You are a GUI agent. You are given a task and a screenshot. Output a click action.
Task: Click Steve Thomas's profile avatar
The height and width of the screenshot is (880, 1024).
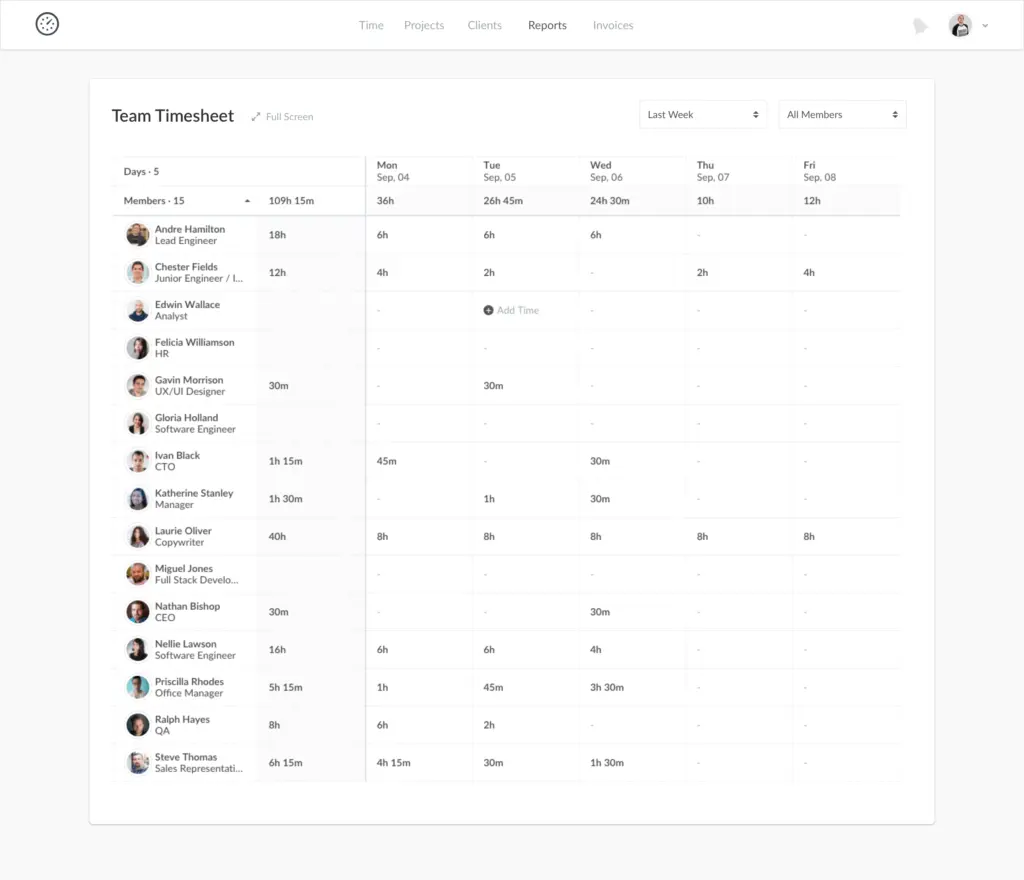click(x=137, y=762)
